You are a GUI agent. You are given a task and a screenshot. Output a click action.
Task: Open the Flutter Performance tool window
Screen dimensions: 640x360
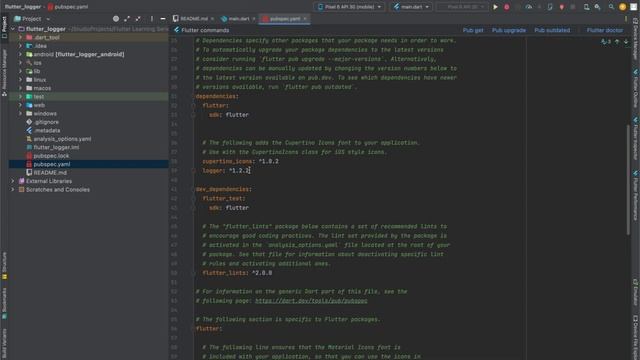tap(636, 196)
